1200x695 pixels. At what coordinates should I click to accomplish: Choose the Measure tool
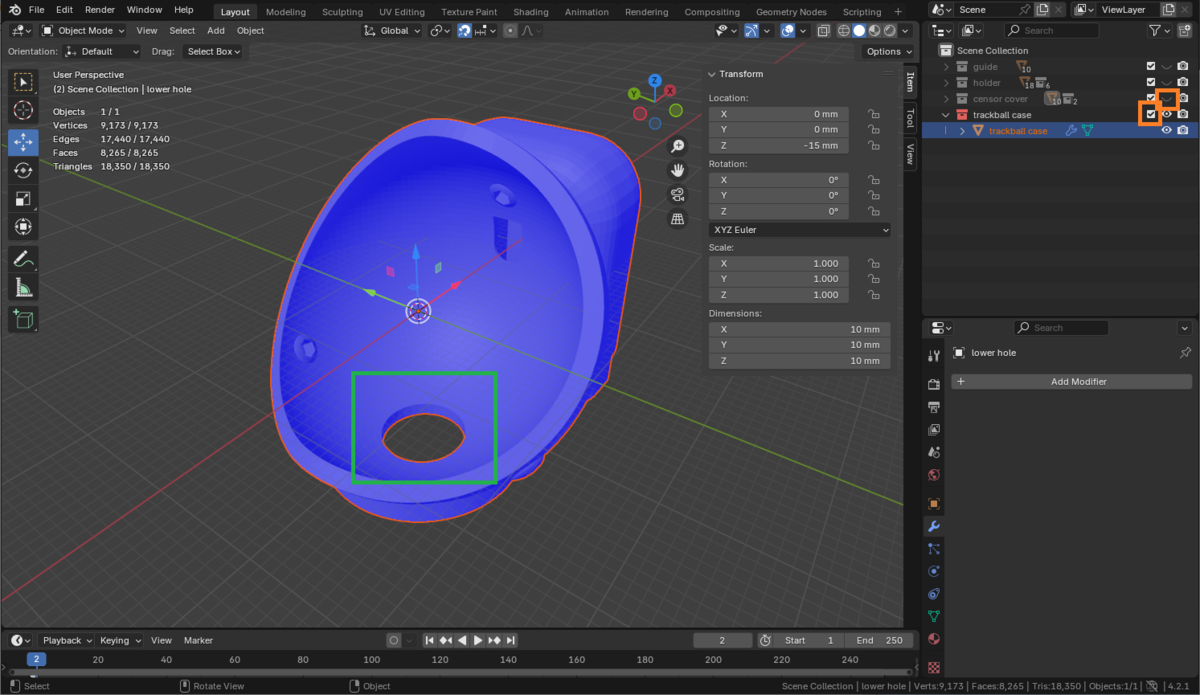click(23, 289)
